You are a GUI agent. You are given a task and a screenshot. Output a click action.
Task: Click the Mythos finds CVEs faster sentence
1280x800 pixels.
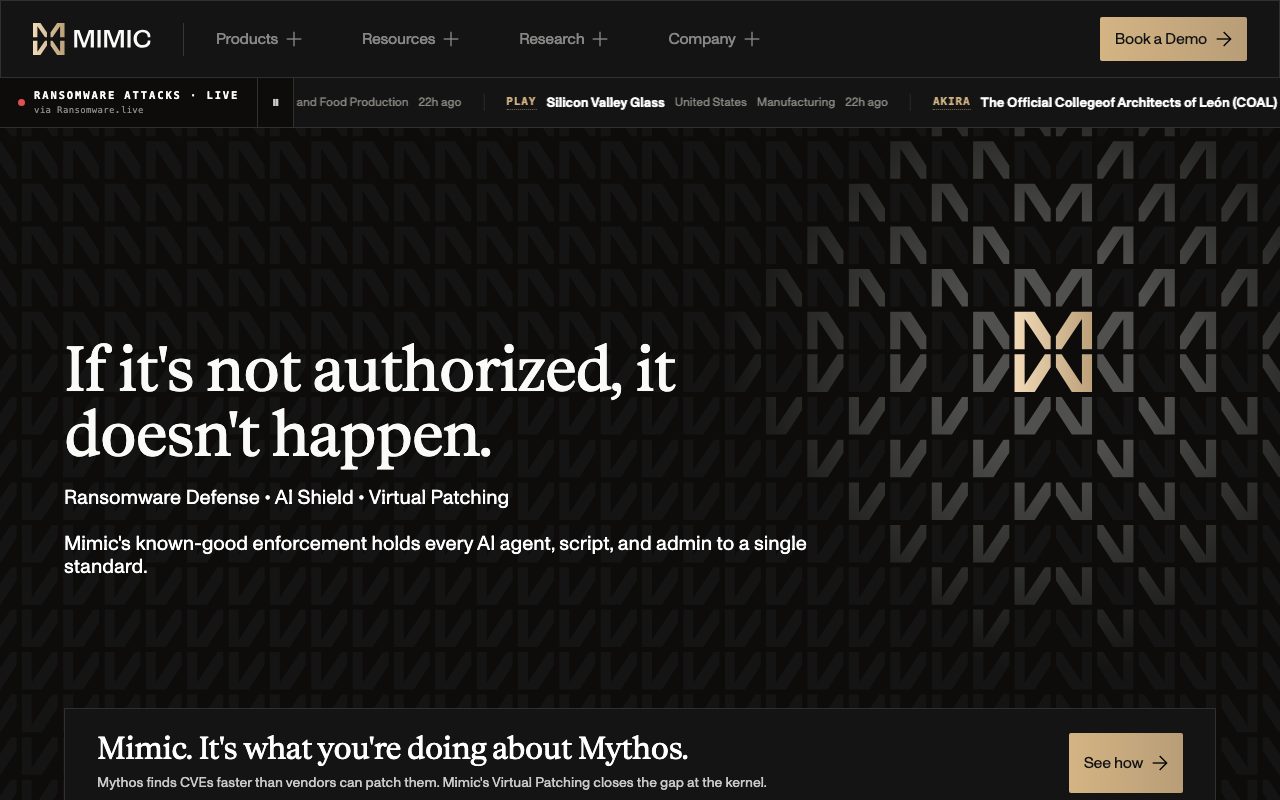point(431,782)
